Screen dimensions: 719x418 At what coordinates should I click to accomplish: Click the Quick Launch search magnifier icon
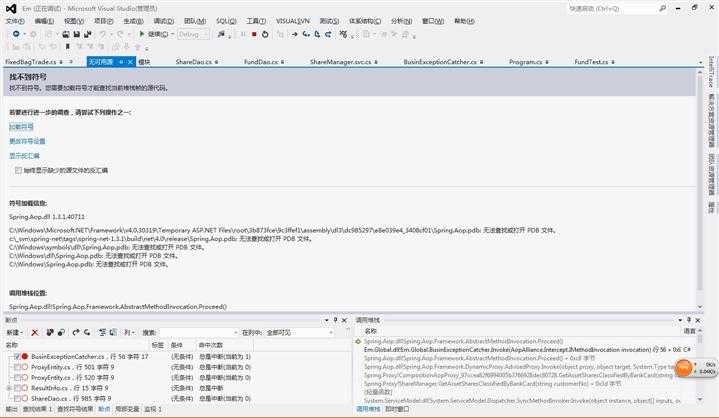pos(663,8)
